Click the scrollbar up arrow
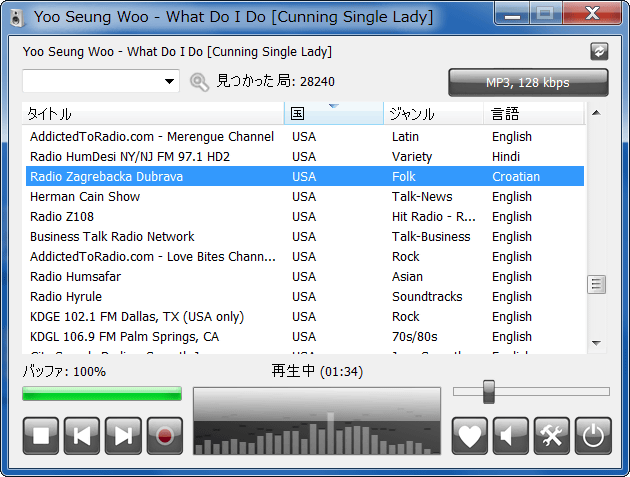 click(597, 113)
